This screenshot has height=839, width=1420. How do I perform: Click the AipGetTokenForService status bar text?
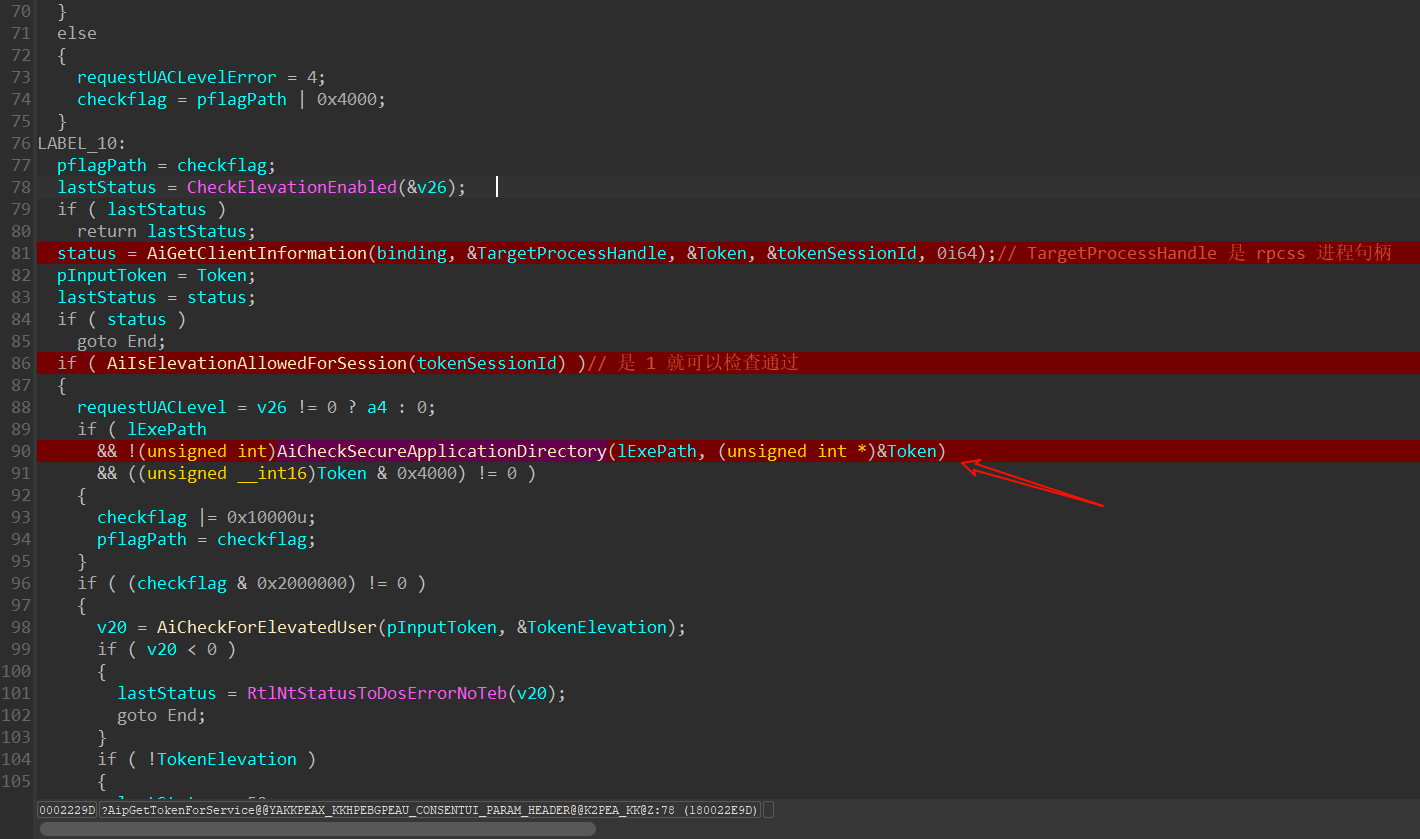pyautogui.click(x=430, y=810)
